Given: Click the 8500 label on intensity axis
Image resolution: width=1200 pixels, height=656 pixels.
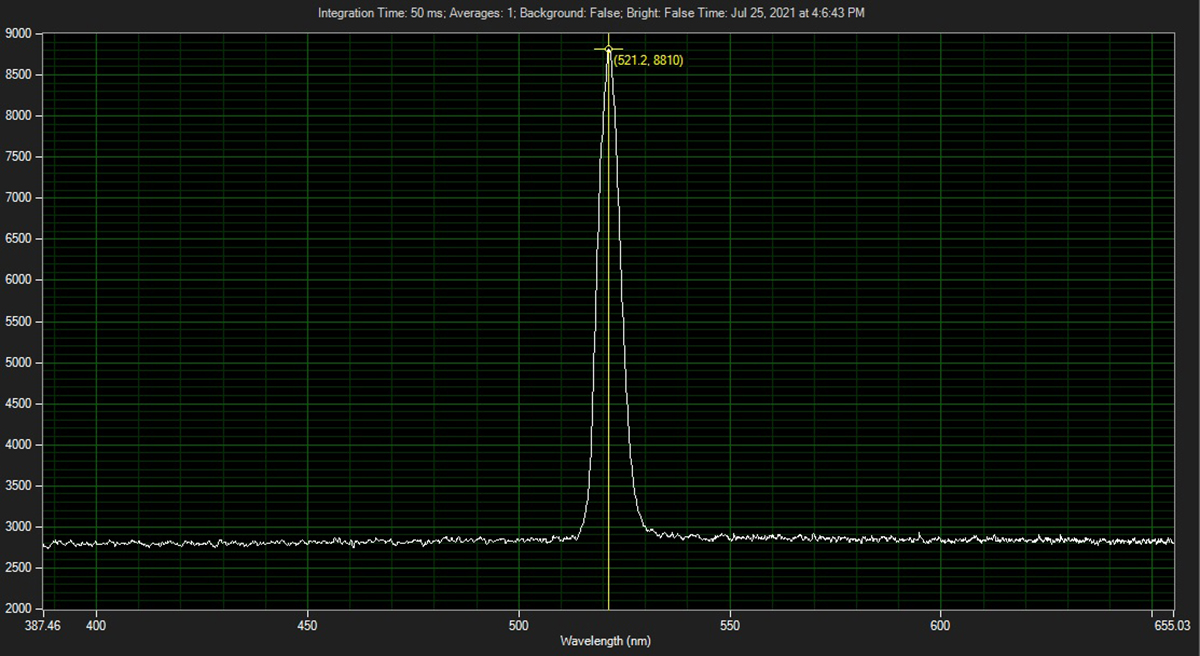Looking at the screenshot, I should pyautogui.click(x=19, y=75).
